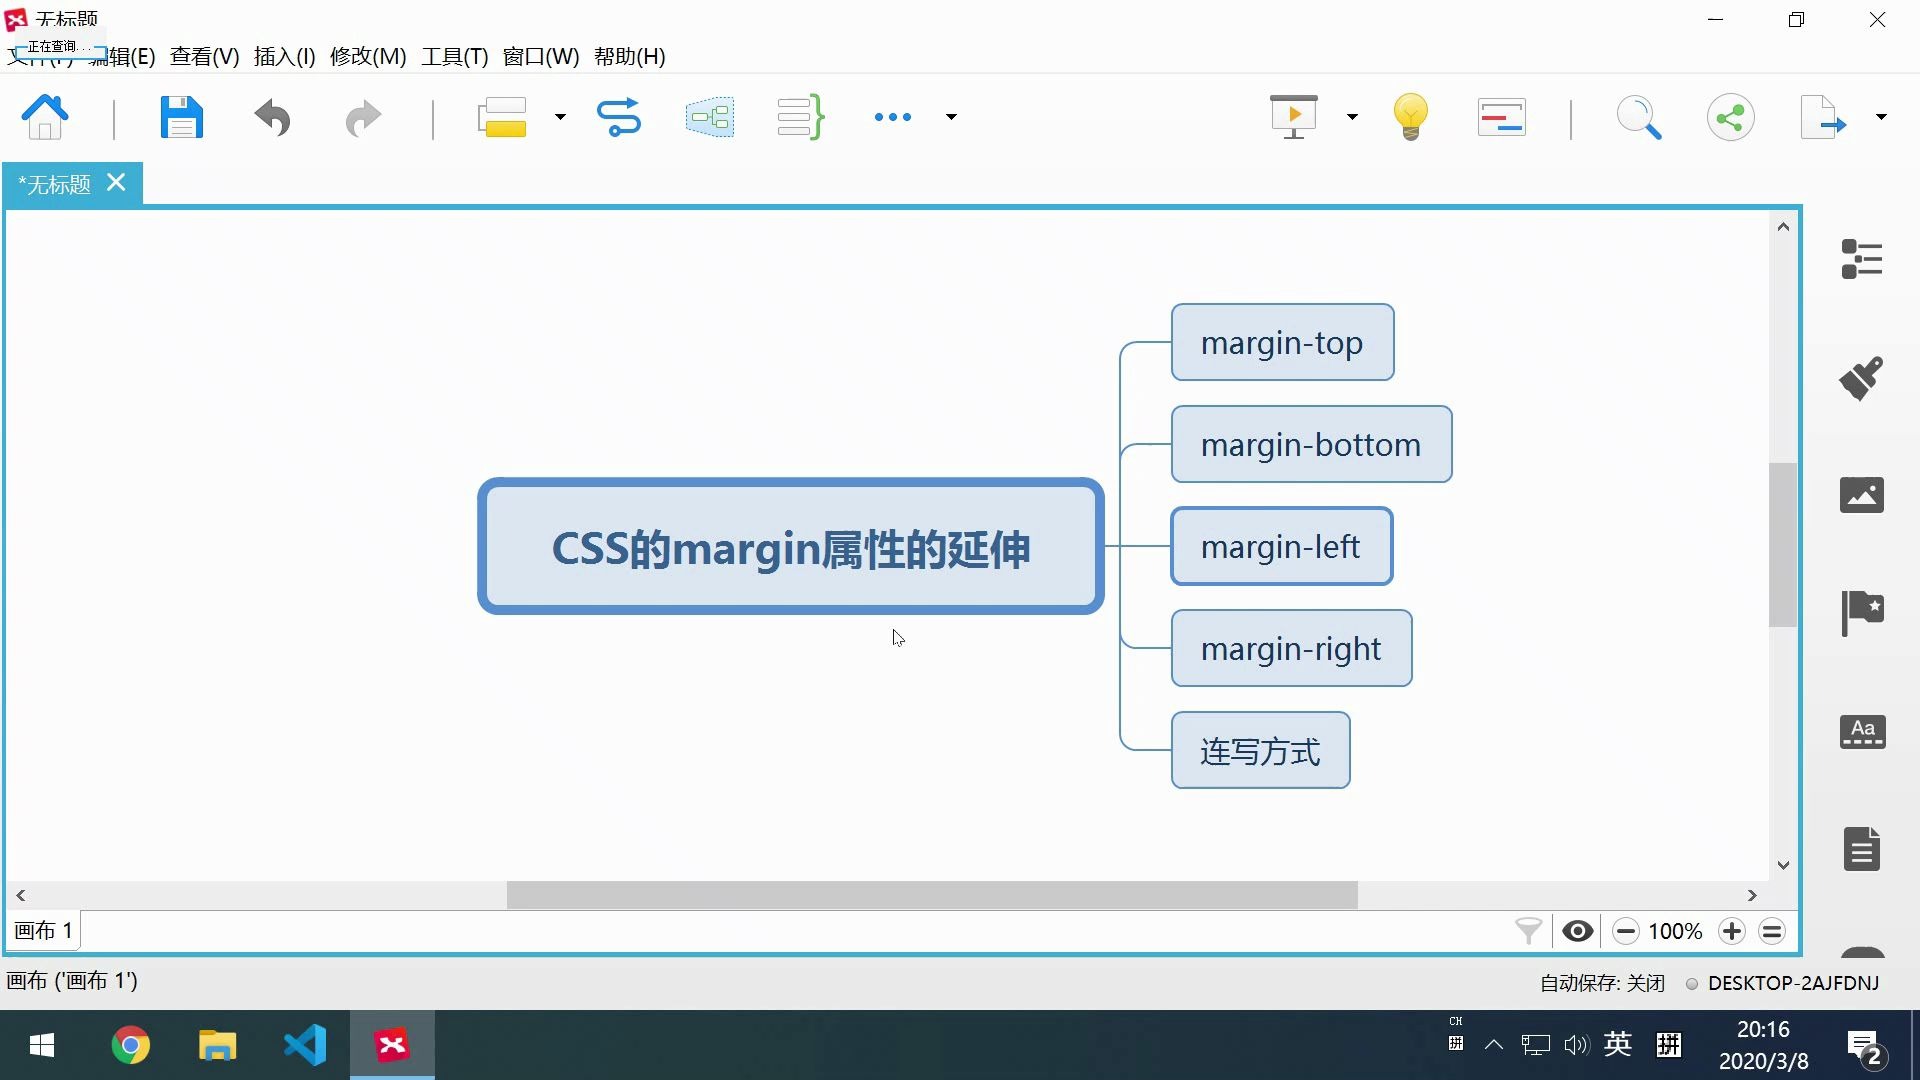Image resolution: width=1920 pixels, height=1080 pixels.
Task: Insert a summary bracket
Action: tap(800, 118)
